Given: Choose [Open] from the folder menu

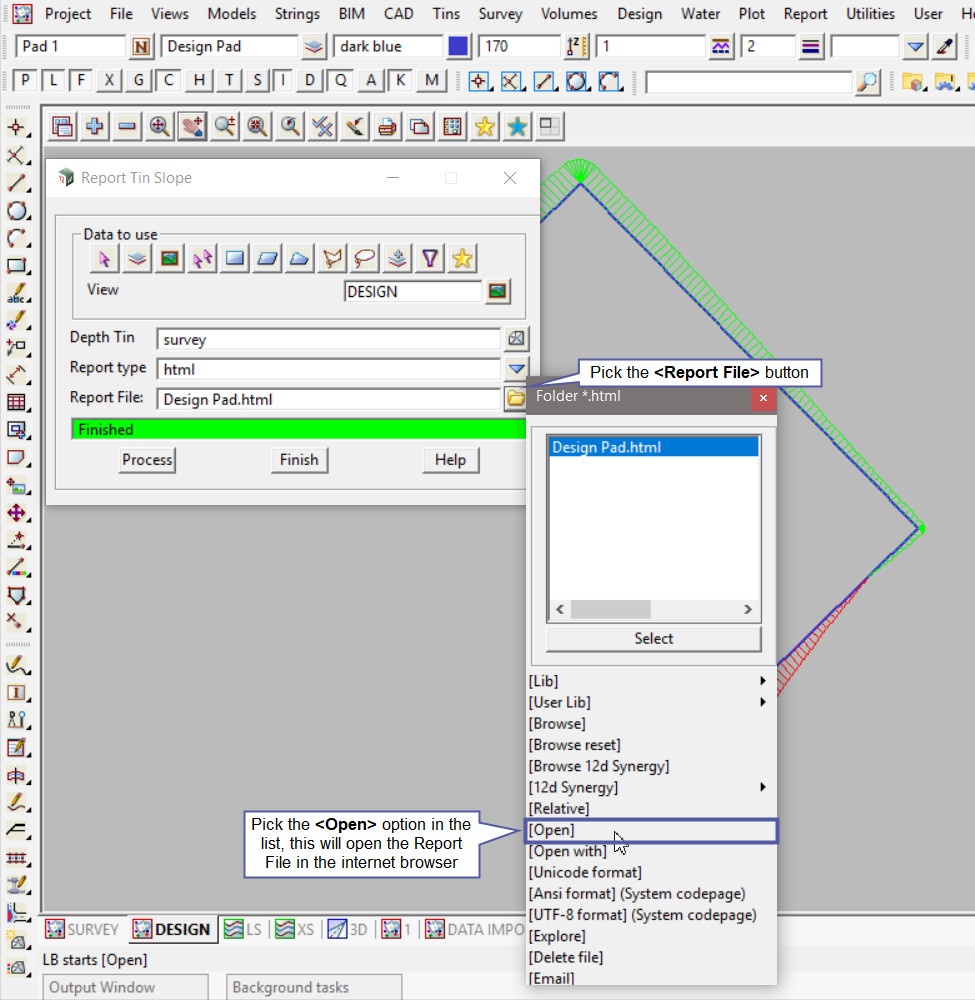Looking at the screenshot, I should 650,830.
